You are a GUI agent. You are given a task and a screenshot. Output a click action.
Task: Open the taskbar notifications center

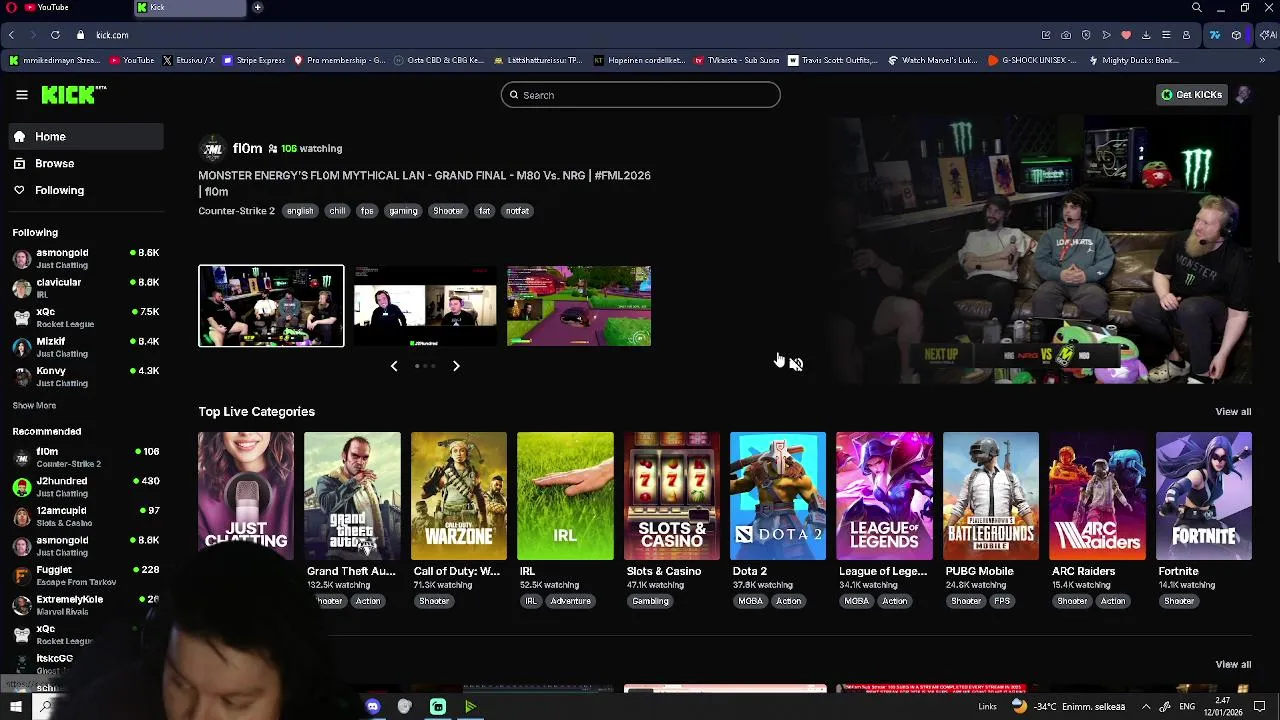[1260, 707]
